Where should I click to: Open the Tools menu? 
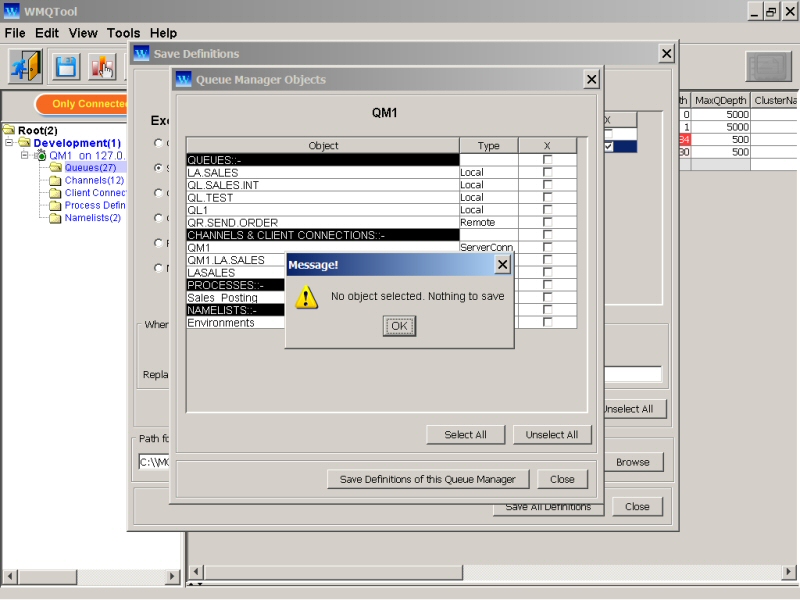tap(123, 33)
